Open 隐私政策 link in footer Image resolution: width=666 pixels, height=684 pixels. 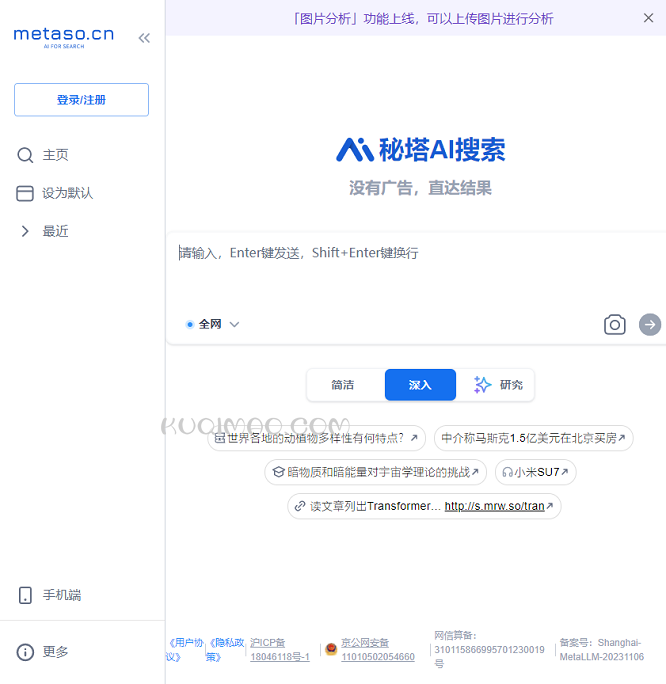pyautogui.click(x=225, y=650)
